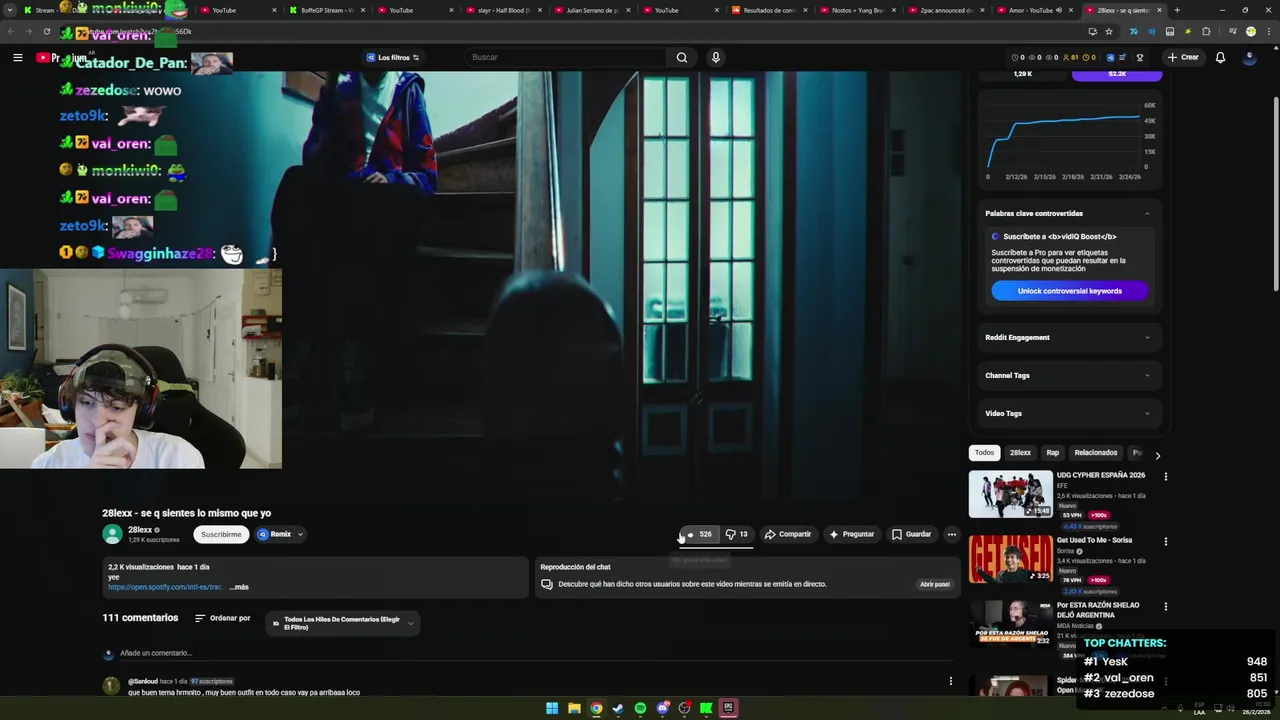Click Unlock controversial keywords button
This screenshot has height=720, width=1280.
[1069, 291]
